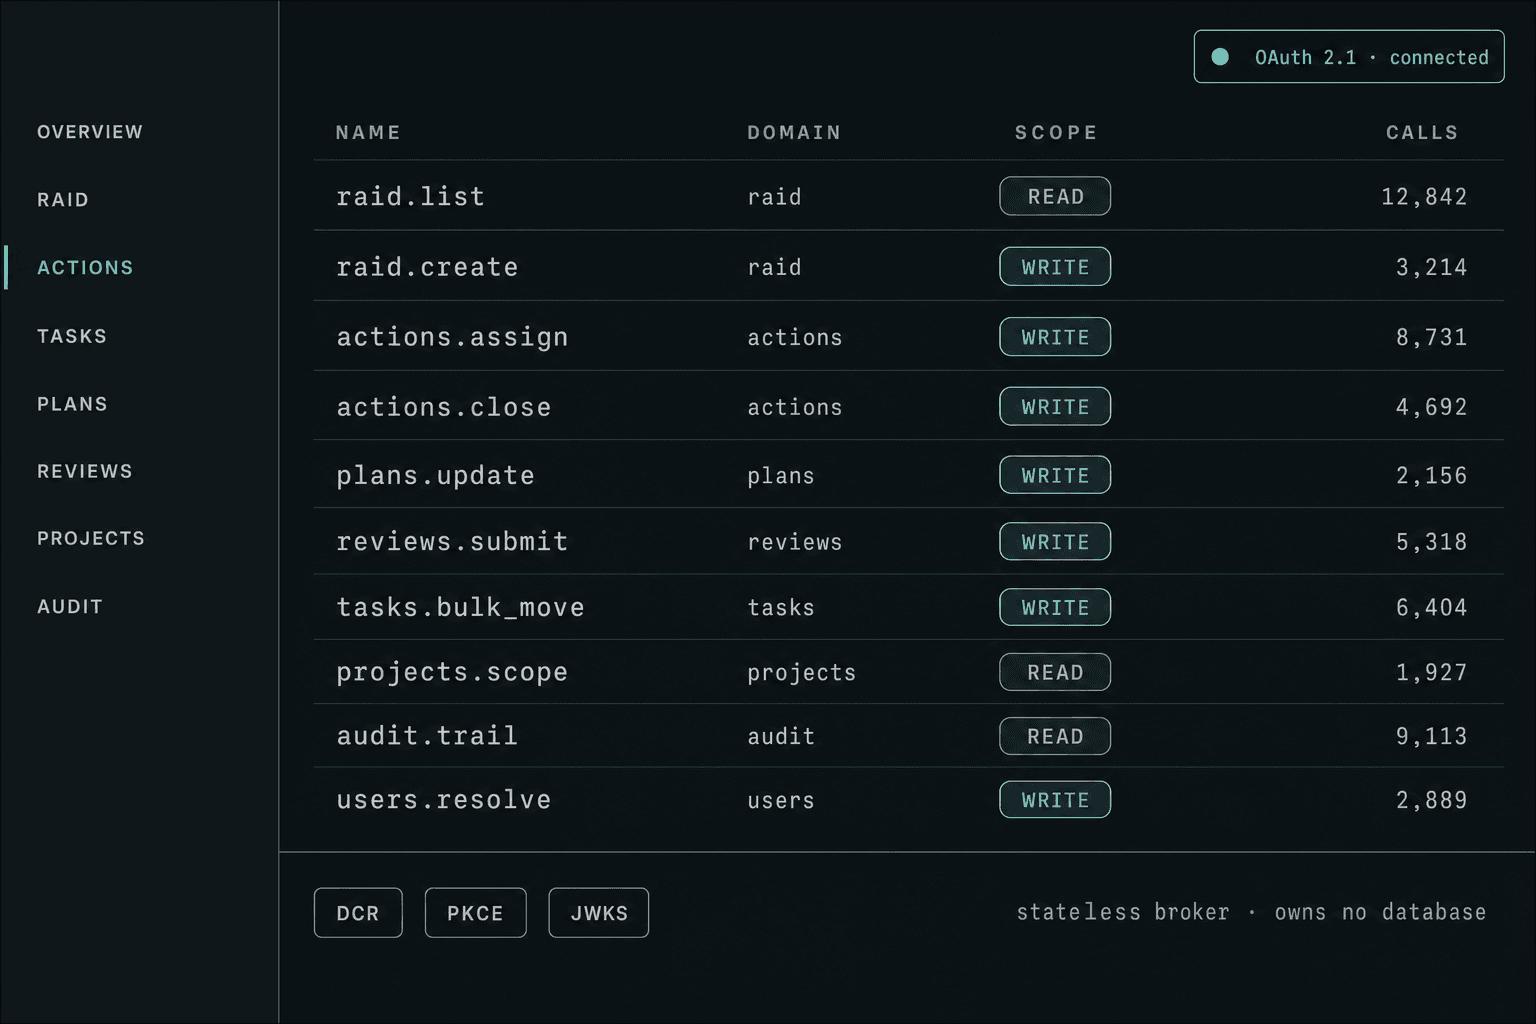1536x1024 pixels.
Task: Click the READ badge for audit.trail
Action: (1055, 736)
